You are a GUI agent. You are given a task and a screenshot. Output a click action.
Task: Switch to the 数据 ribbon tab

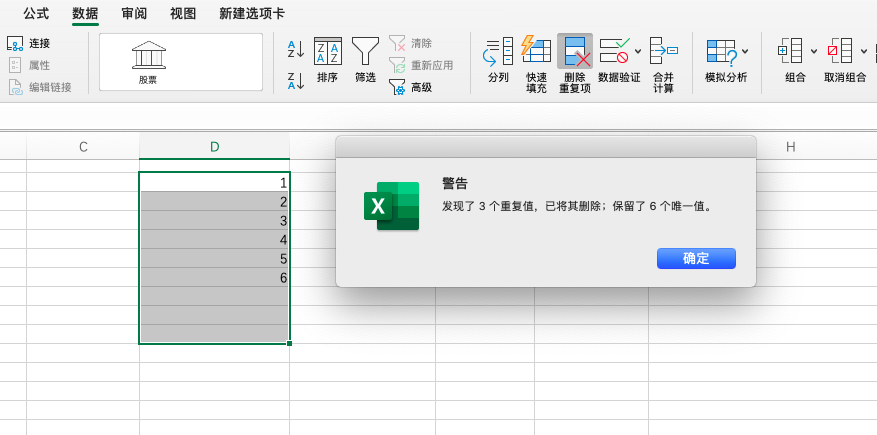coord(85,13)
